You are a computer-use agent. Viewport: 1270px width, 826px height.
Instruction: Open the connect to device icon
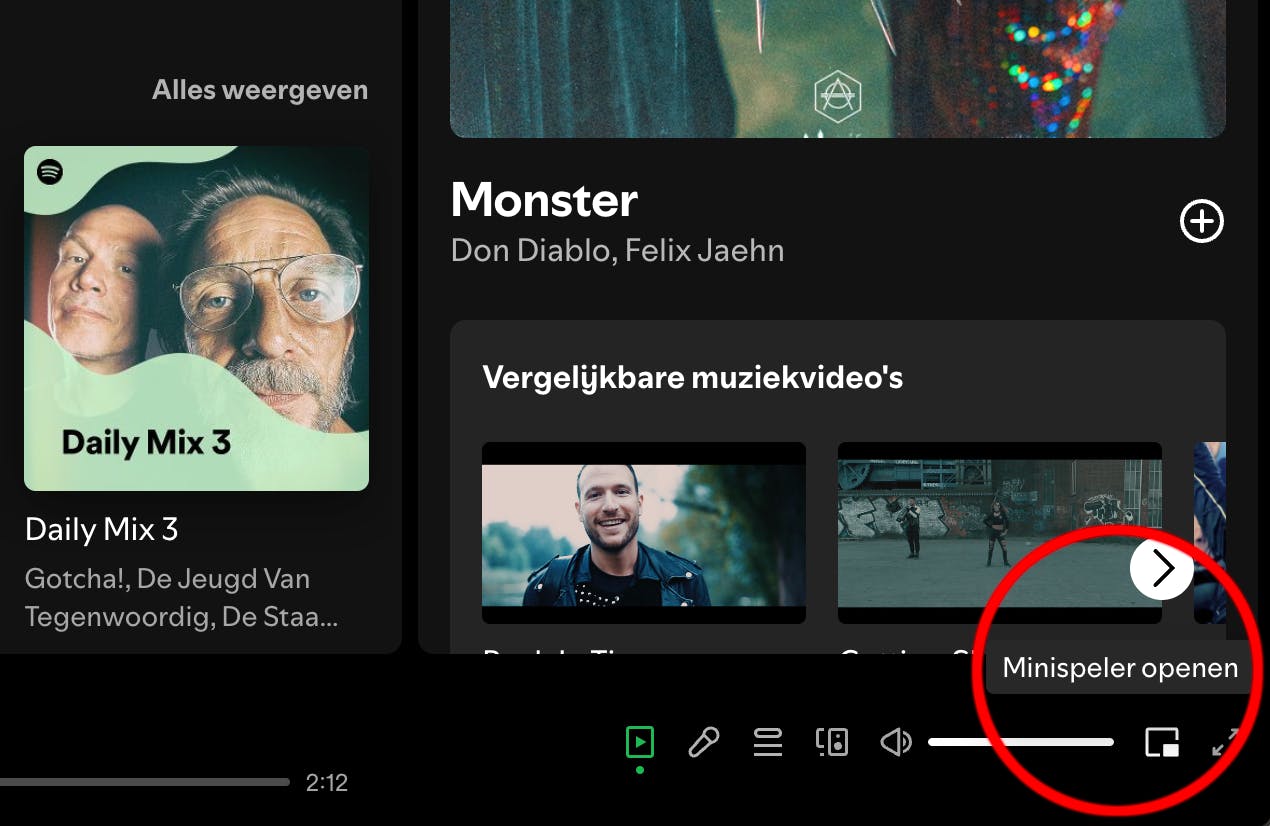click(832, 742)
